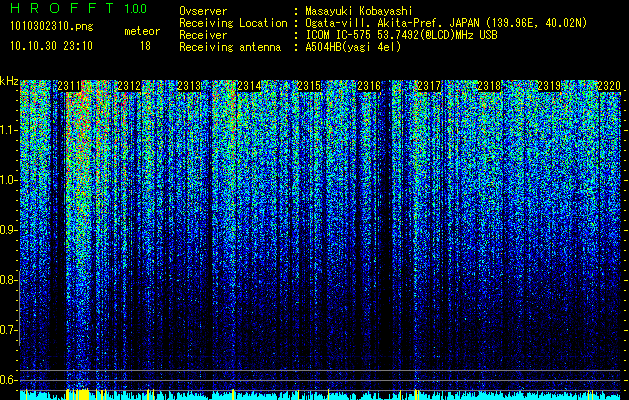Click the 0.8 frequency axis label

click(7, 280)
